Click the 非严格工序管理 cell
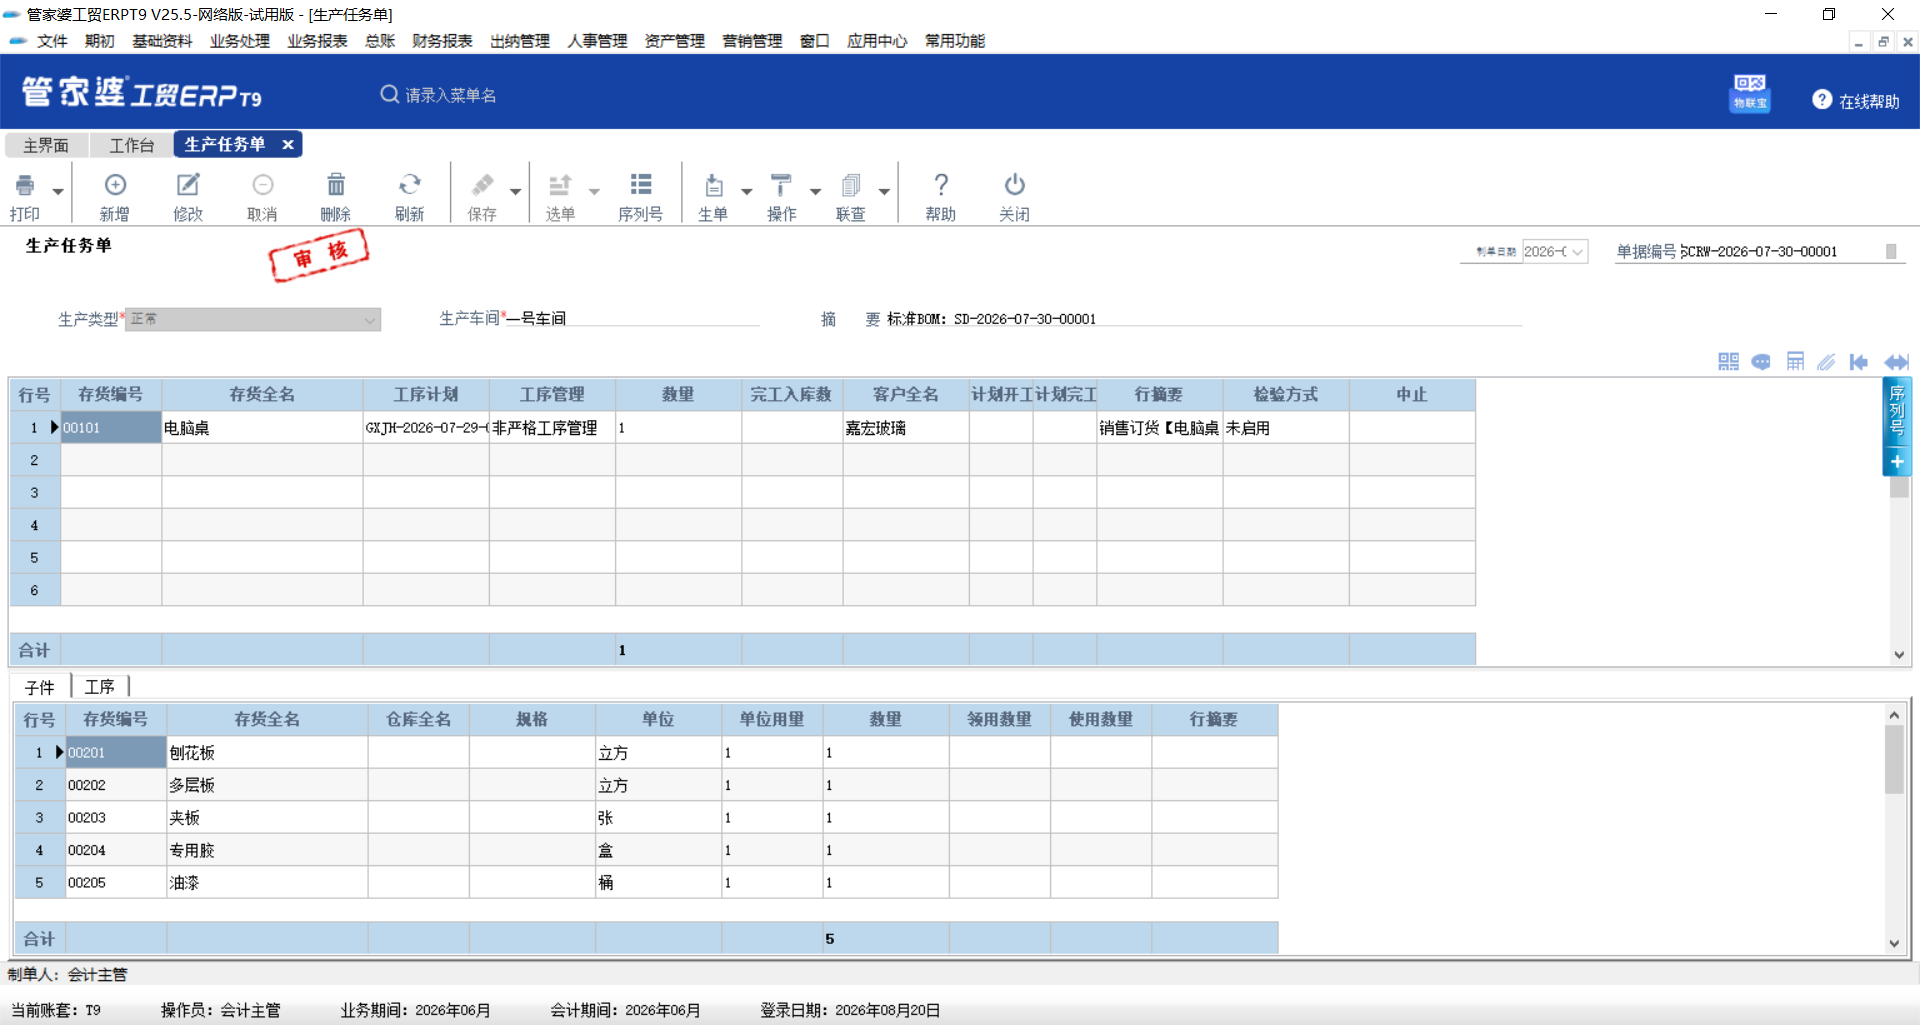The height and width of the screenshot is (1025, 1920). click(x=552, y=428)
